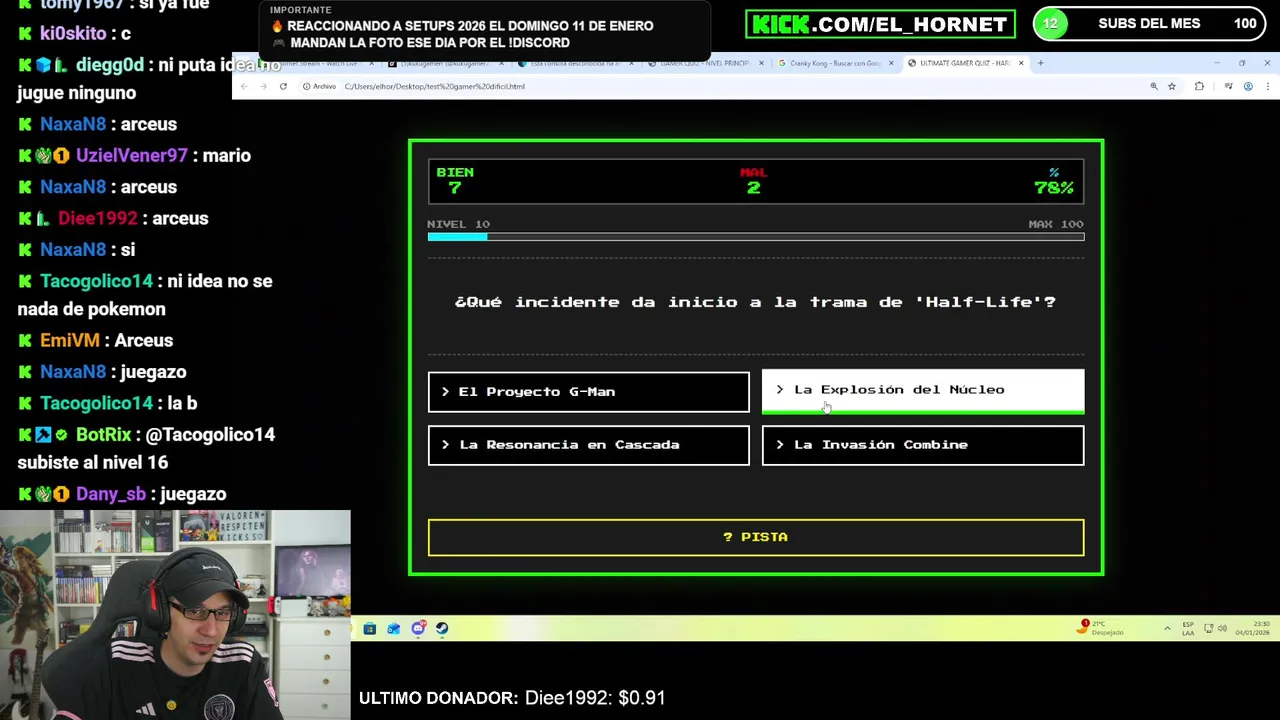Image resolution: width=1280 pixels, height=720 pixels.
Task: Click the Archivo site info chip
Action: click(321, 86)
